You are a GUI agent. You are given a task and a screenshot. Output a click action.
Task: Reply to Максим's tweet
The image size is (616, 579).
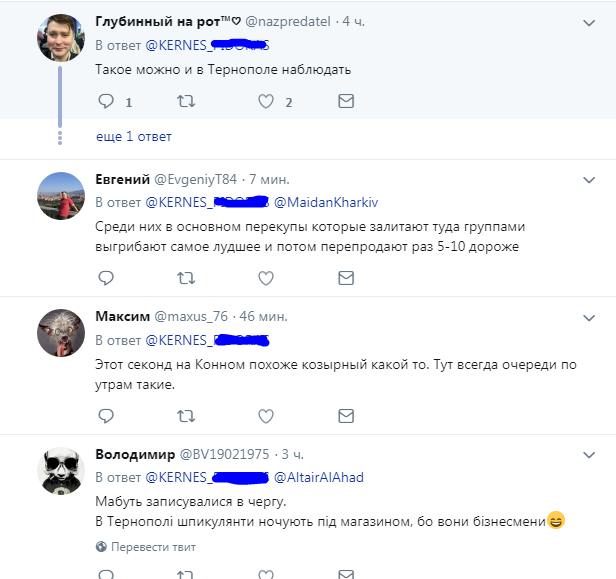106,415
